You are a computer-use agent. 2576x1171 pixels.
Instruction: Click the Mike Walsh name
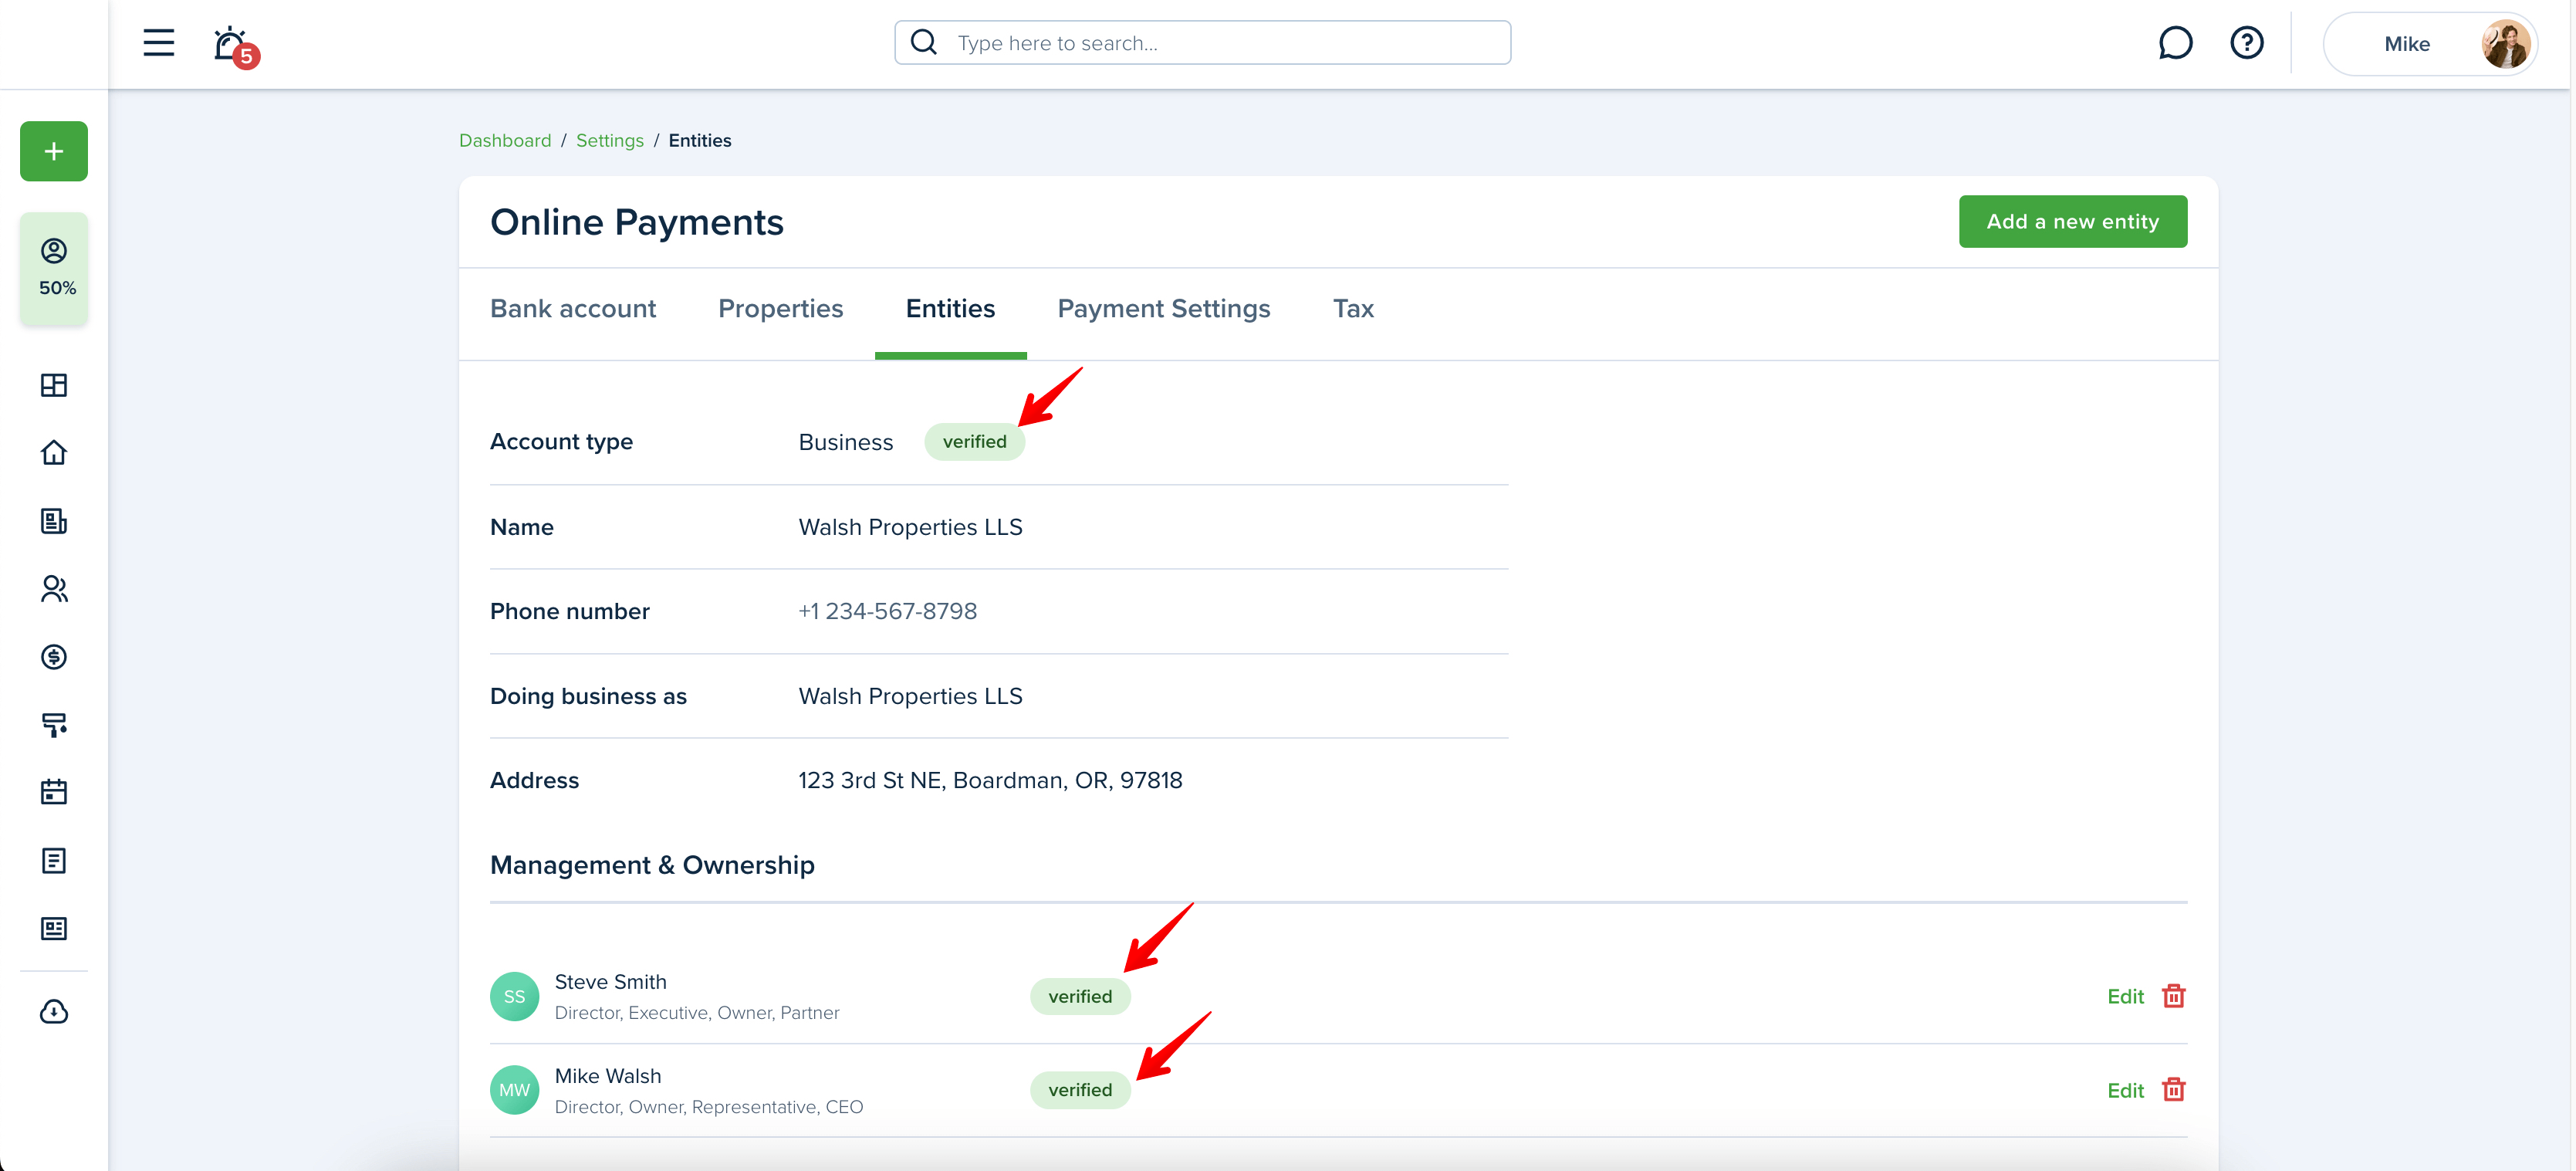[x=608, y=1076]
